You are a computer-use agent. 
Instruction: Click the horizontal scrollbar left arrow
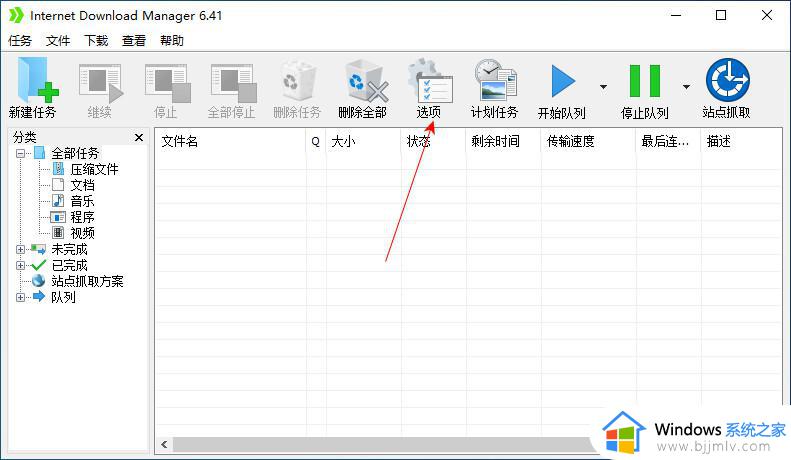click(164, 444)
